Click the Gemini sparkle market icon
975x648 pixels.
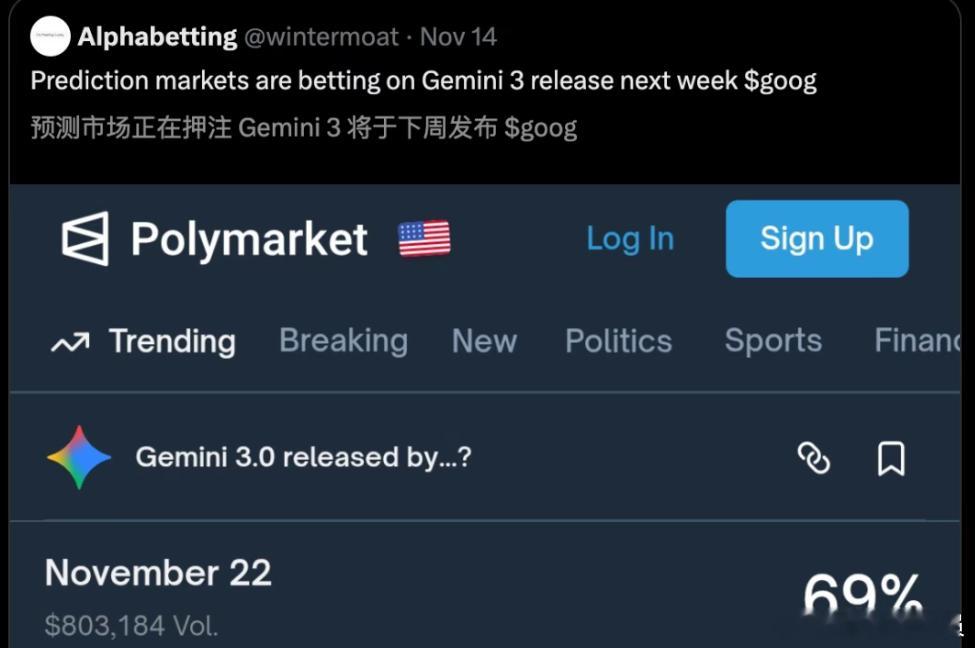(79, 457)
